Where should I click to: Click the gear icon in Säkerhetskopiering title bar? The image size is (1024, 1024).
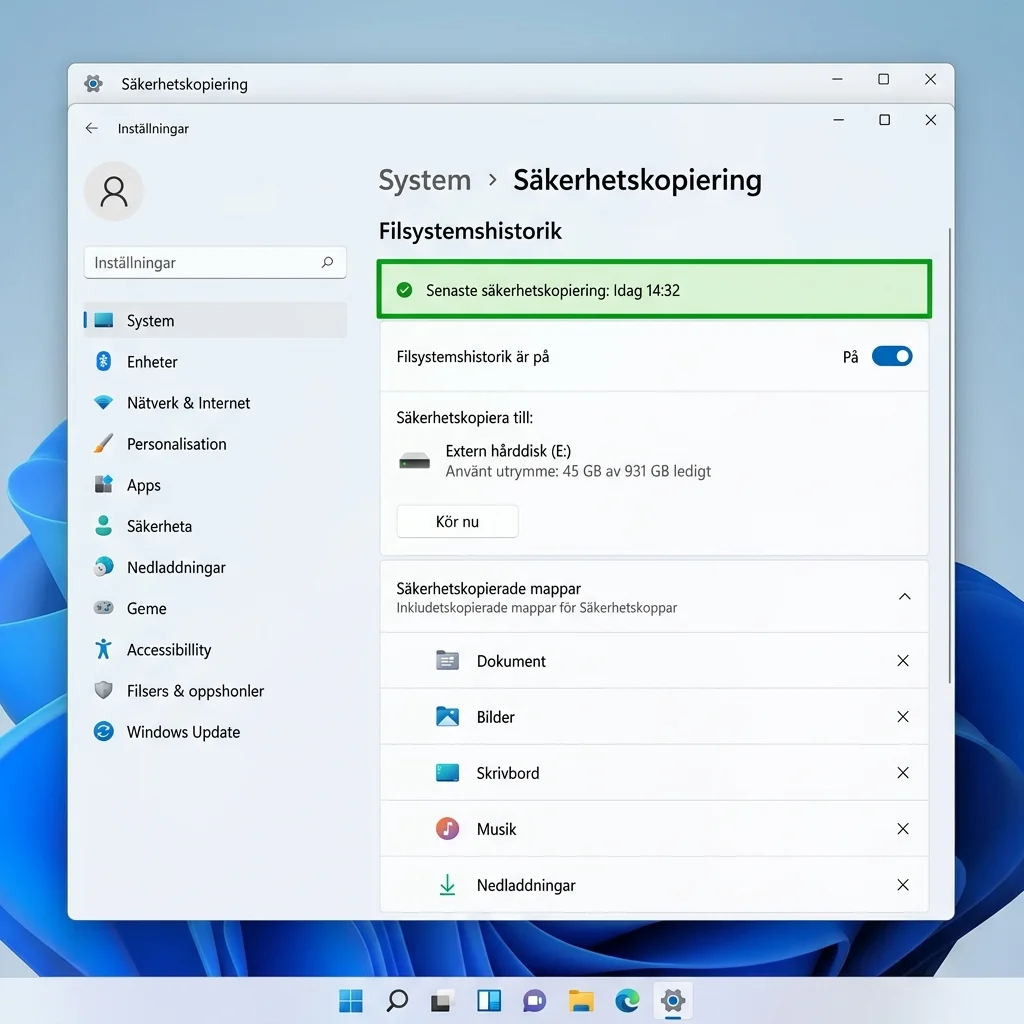pyautogui.click(x=93, y=84)
